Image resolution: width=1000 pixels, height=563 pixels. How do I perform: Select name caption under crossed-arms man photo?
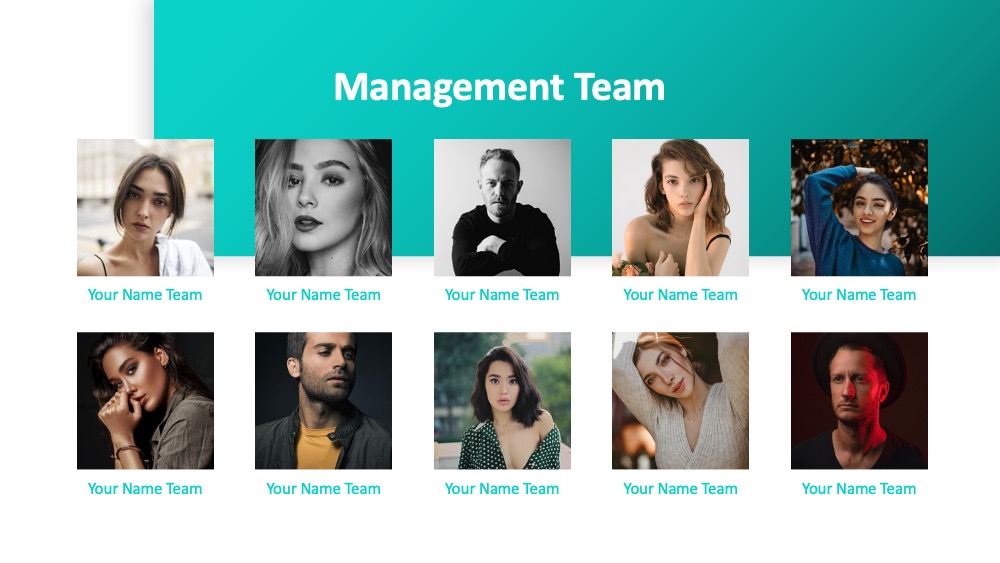tap(502, 295)
